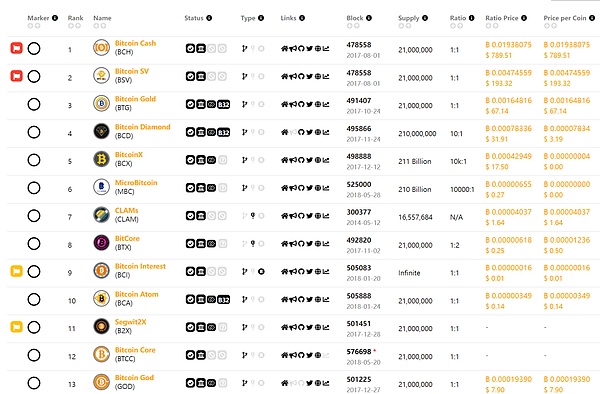Open BitCore's globe explorer icon

click(318, 244)
